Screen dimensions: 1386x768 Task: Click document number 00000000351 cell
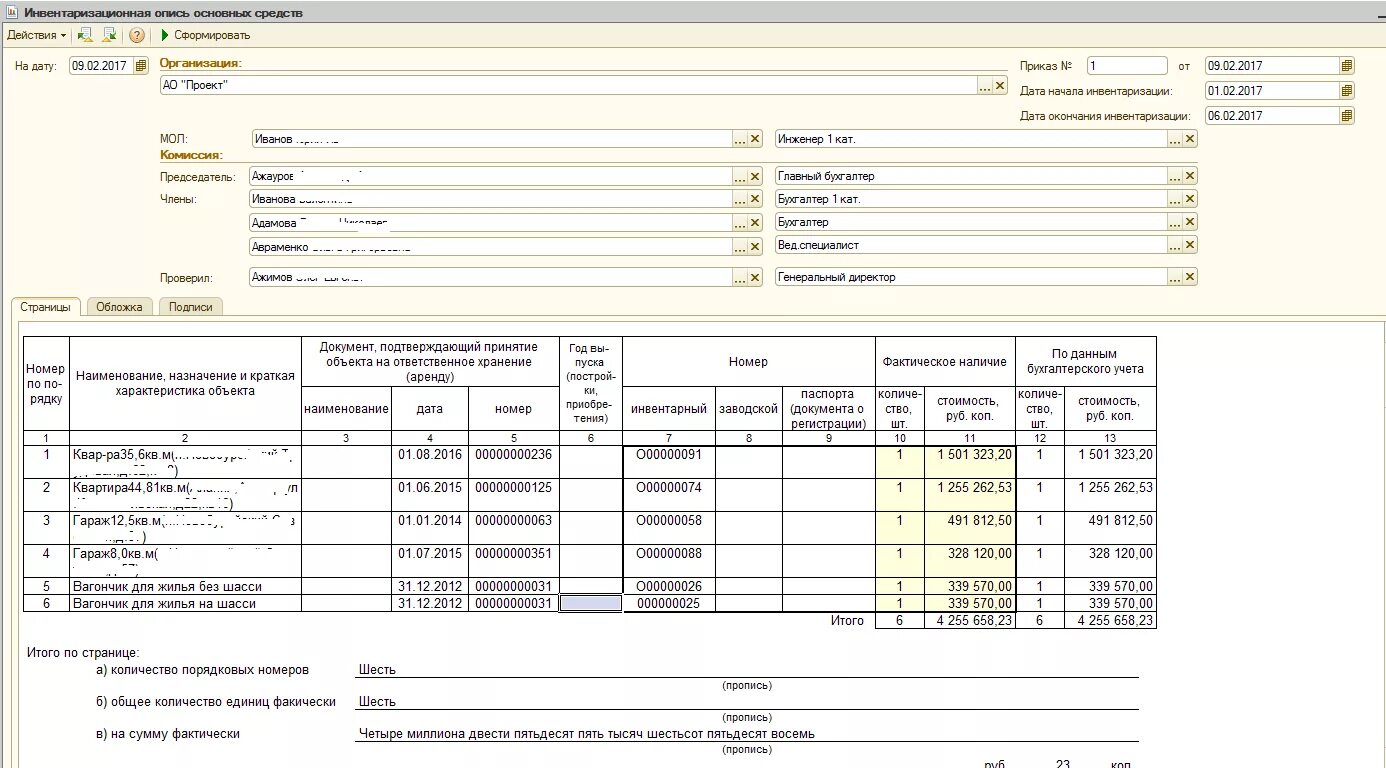pyautogui.click(x=514, y=561)
